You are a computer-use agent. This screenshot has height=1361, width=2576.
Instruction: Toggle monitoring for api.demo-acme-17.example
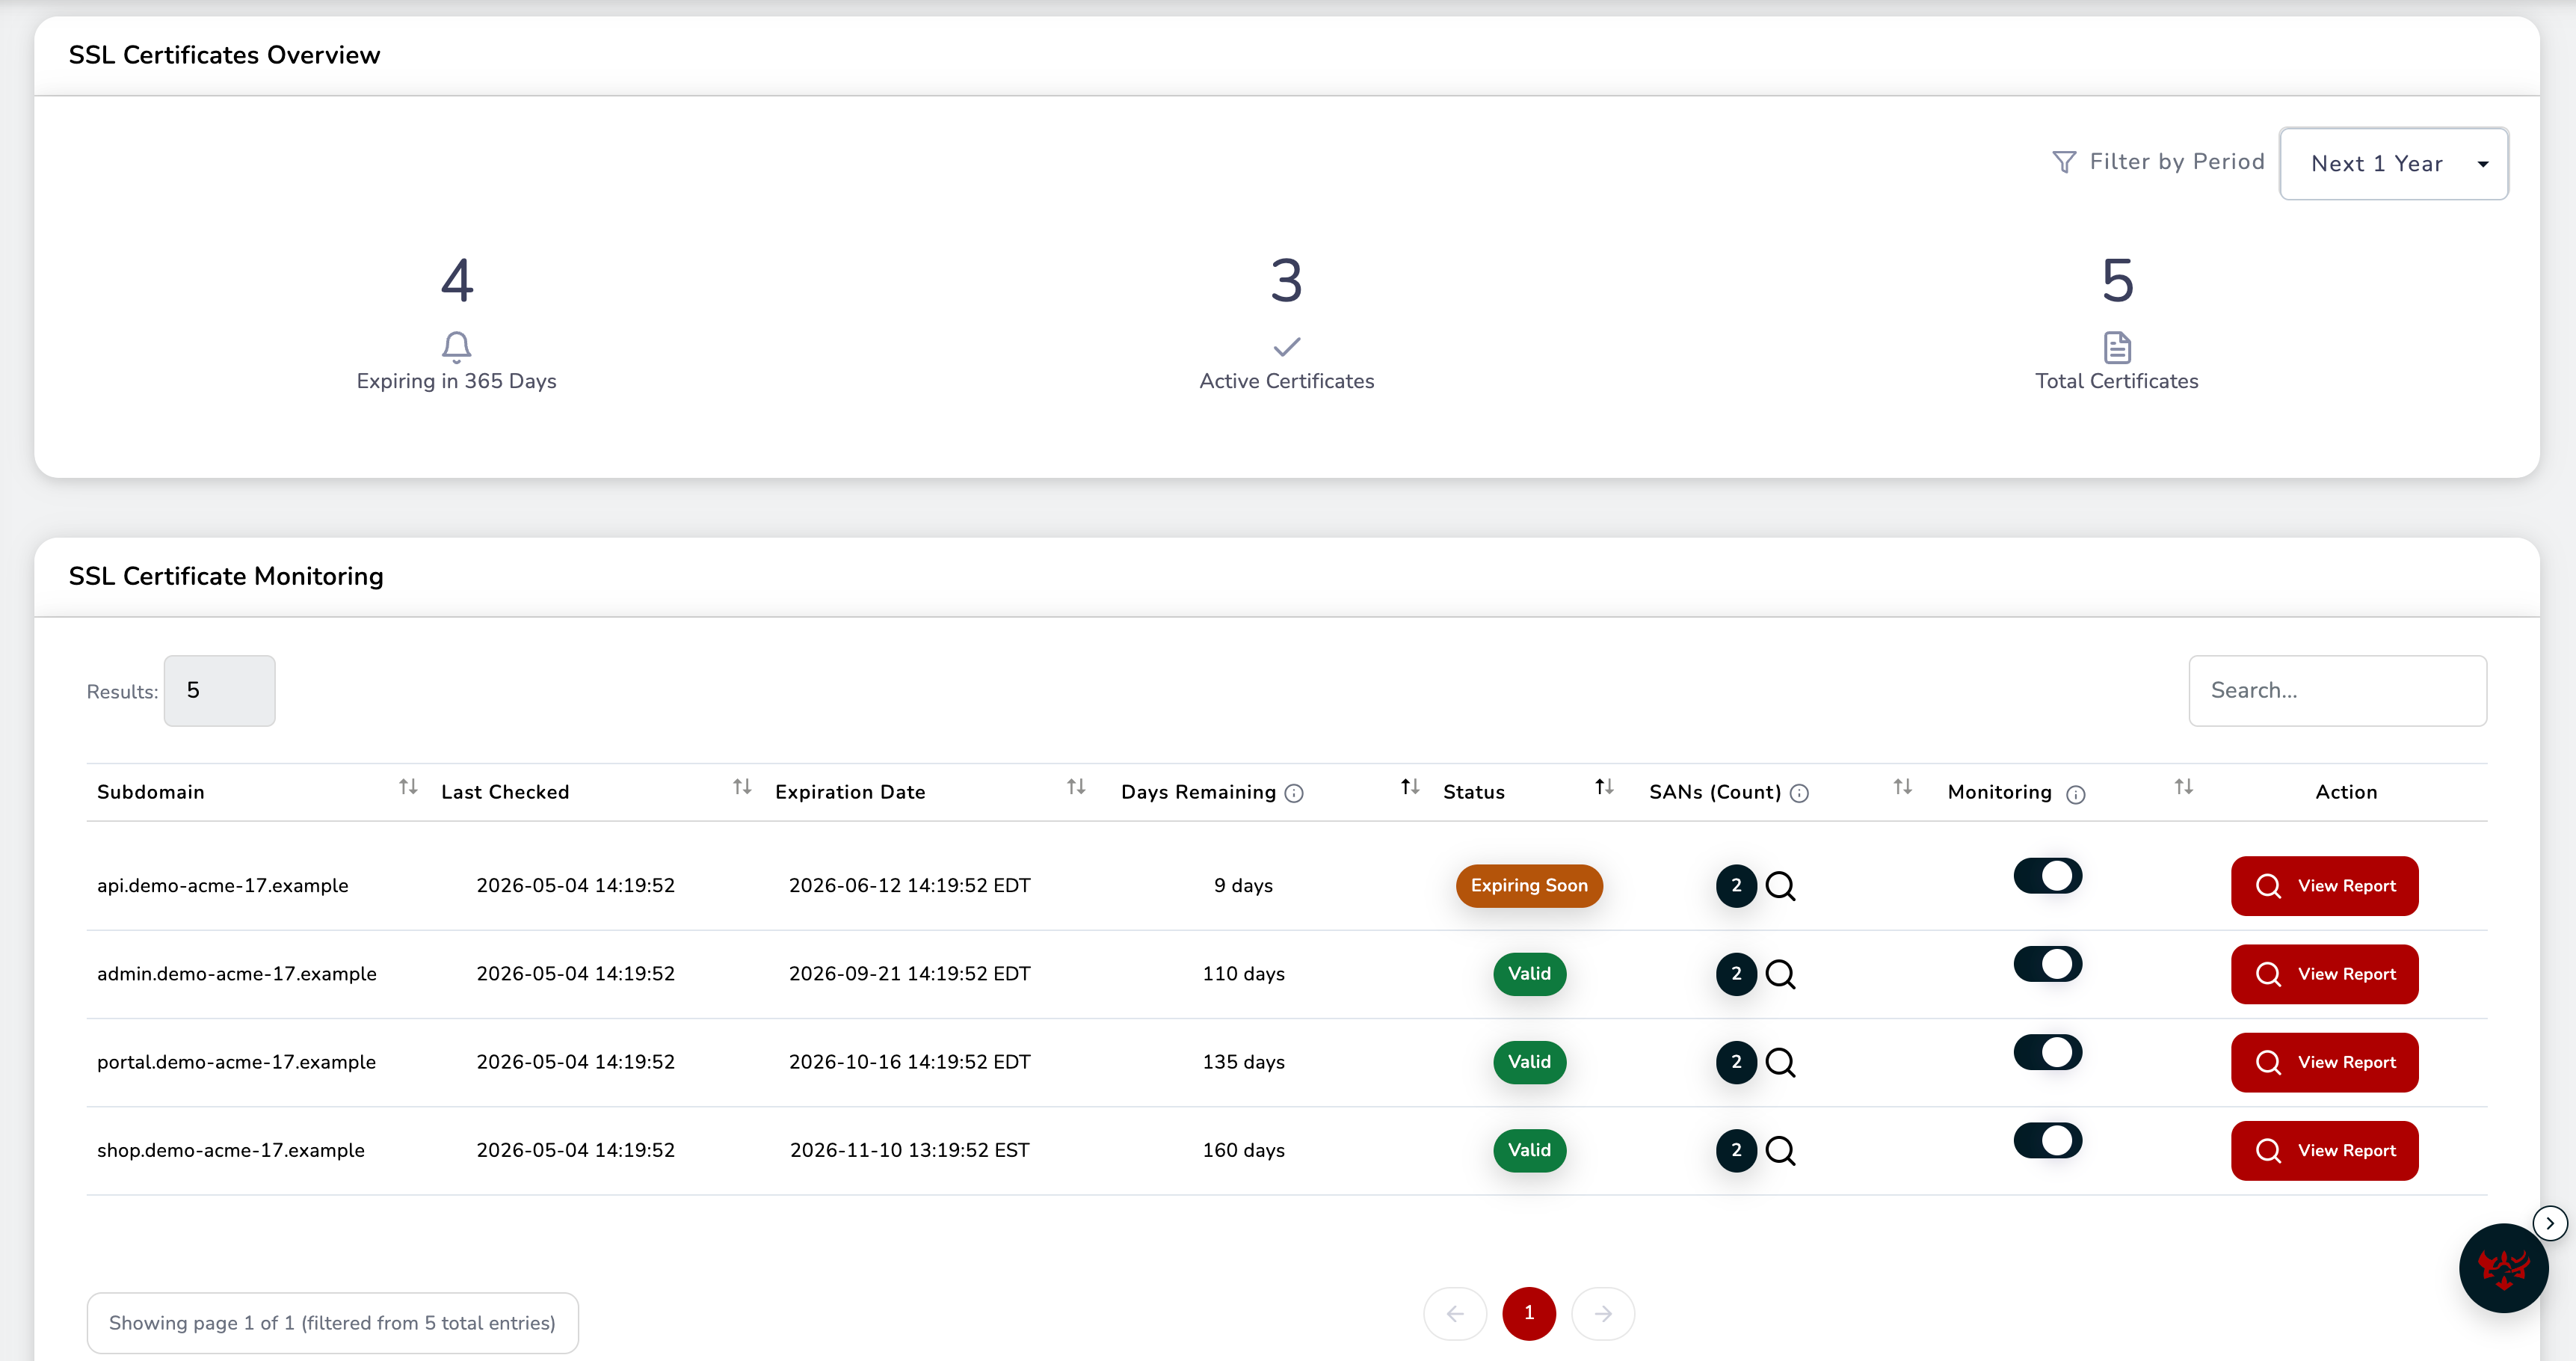click(x=2048, y=876)
